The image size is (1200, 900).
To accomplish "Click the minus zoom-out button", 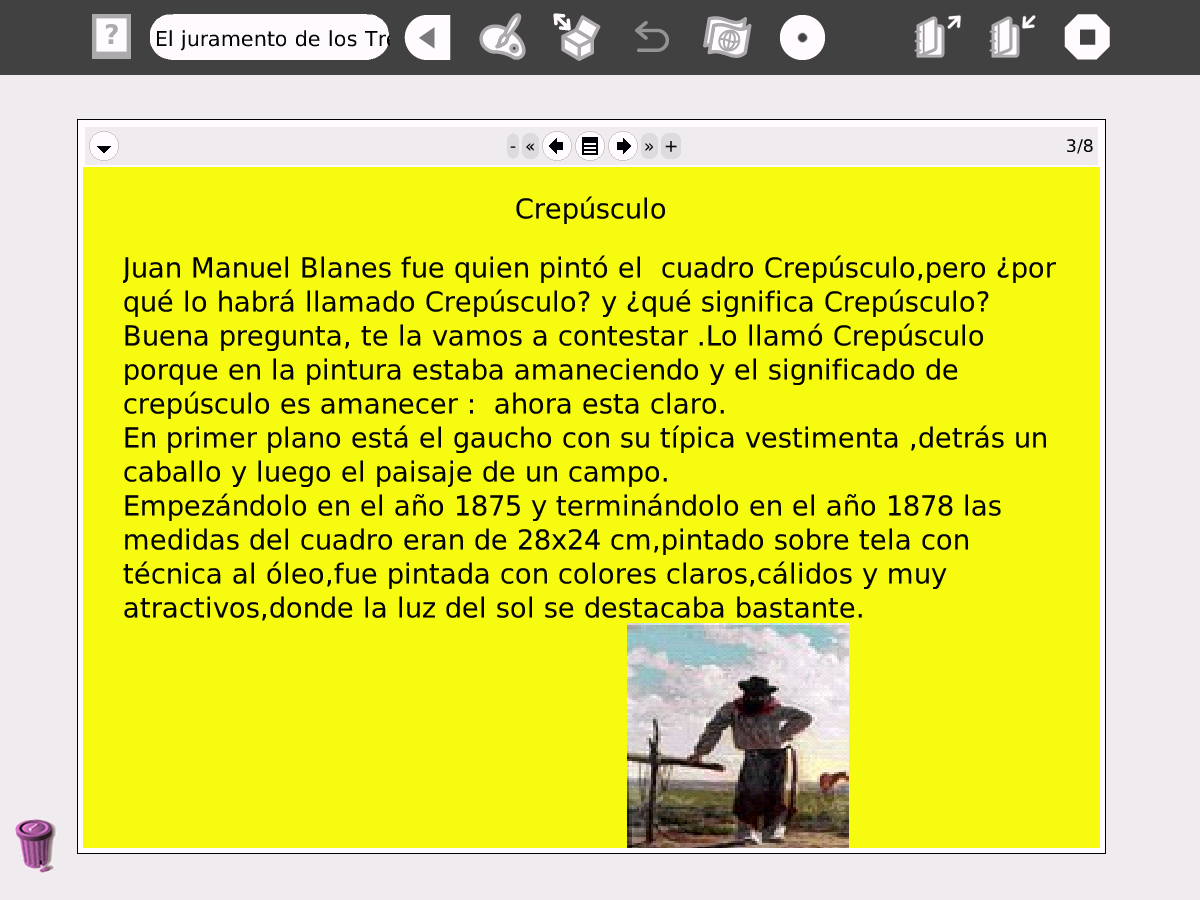I will coord(513,147).
